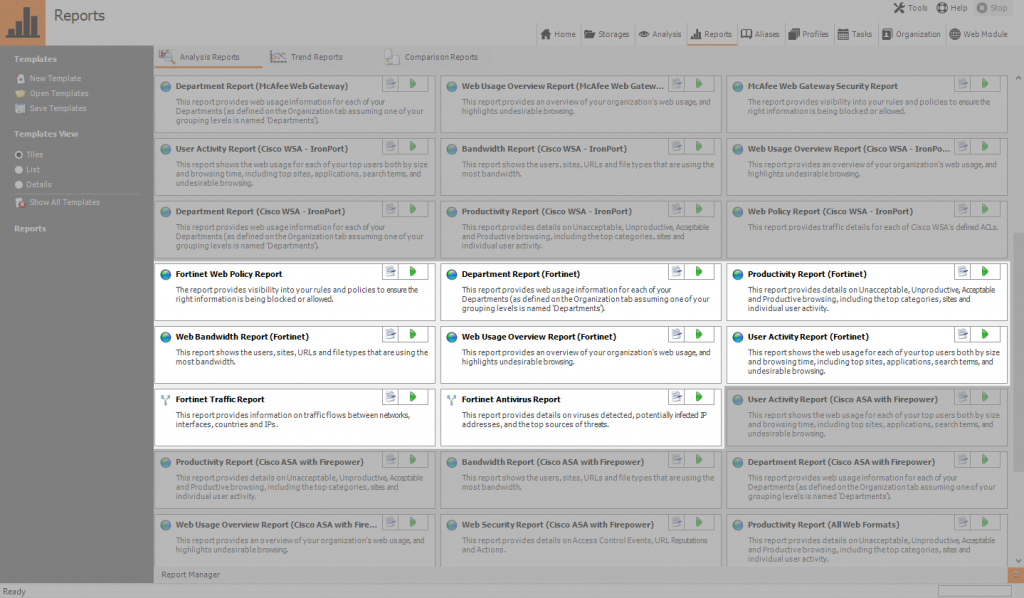
Task: Click Open Templates in sidebar
Action: pyautogui.click(x=52, y=93)
